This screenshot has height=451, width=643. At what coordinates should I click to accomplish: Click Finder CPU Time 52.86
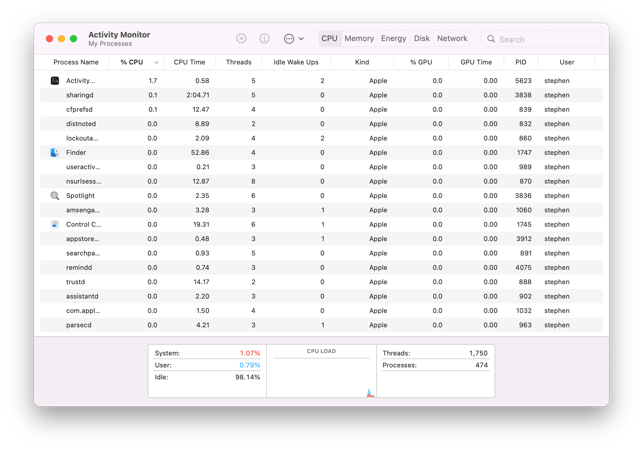click(x=200, y=153)
